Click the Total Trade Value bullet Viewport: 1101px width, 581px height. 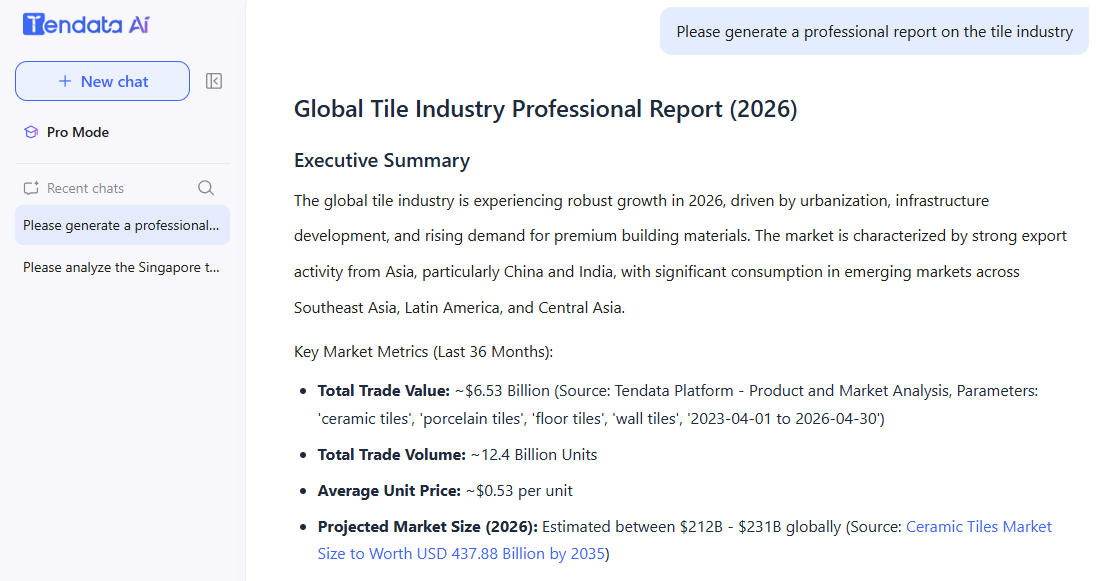click(x=678, y=405)
